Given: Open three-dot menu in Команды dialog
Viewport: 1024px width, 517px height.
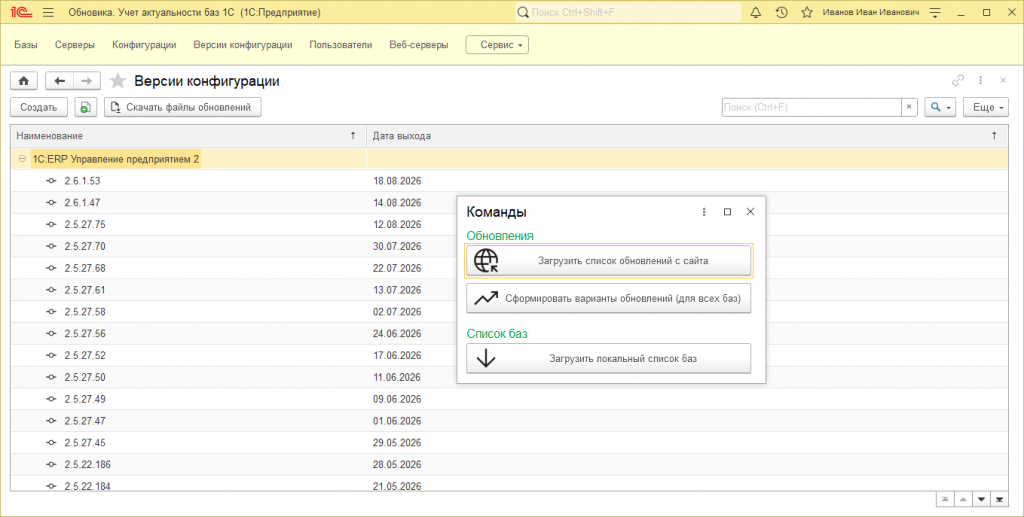Looking at the screenshot, I should 704,212.
